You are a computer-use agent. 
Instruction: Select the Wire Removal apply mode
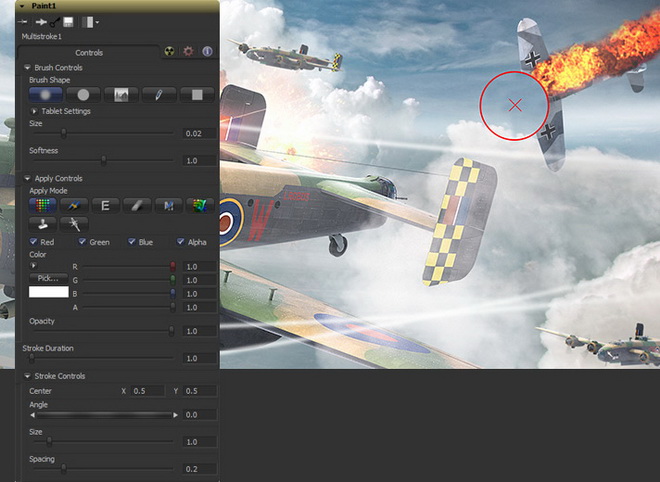click(x=74, y=224)
